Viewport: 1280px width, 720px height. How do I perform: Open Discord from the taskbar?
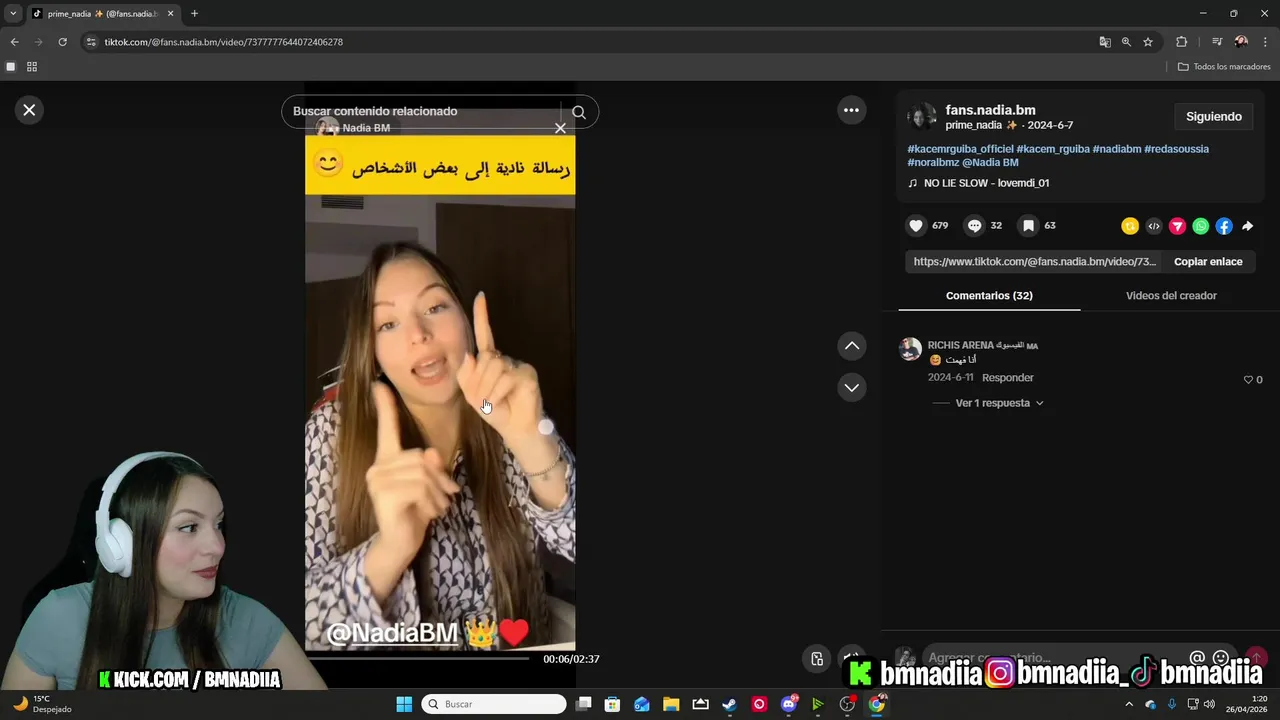pyautogui.click(x=789, y=704)
